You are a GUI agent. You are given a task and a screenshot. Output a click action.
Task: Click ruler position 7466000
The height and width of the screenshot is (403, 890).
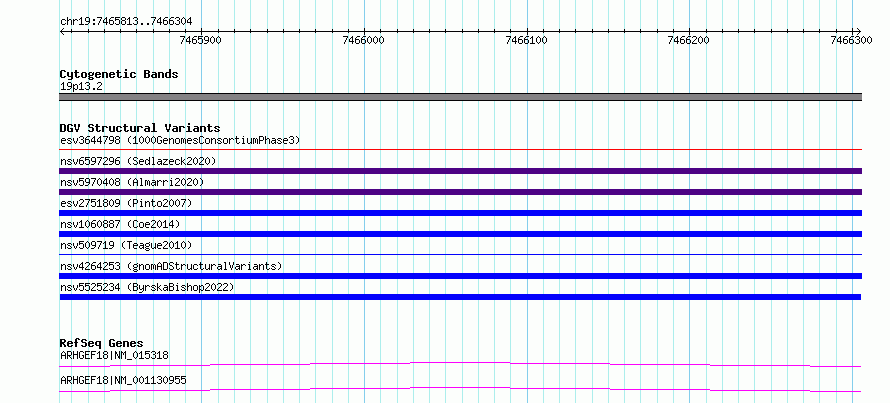pyautogui.click(x=363, y=40)
